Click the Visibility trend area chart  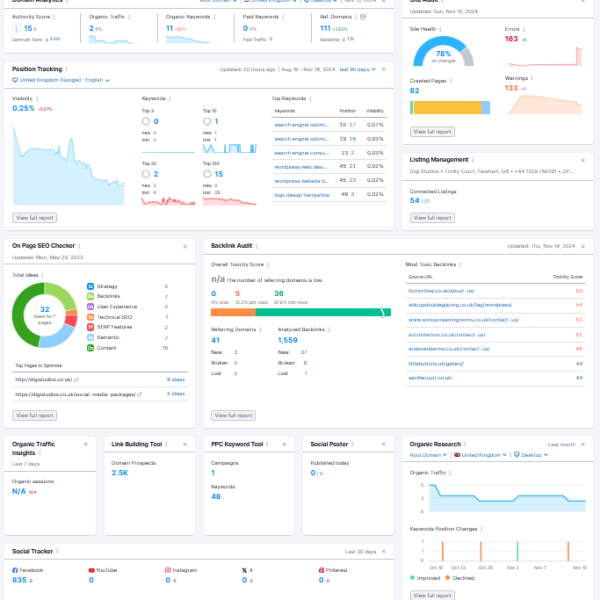pyautogui.click(x=68, y=166)
